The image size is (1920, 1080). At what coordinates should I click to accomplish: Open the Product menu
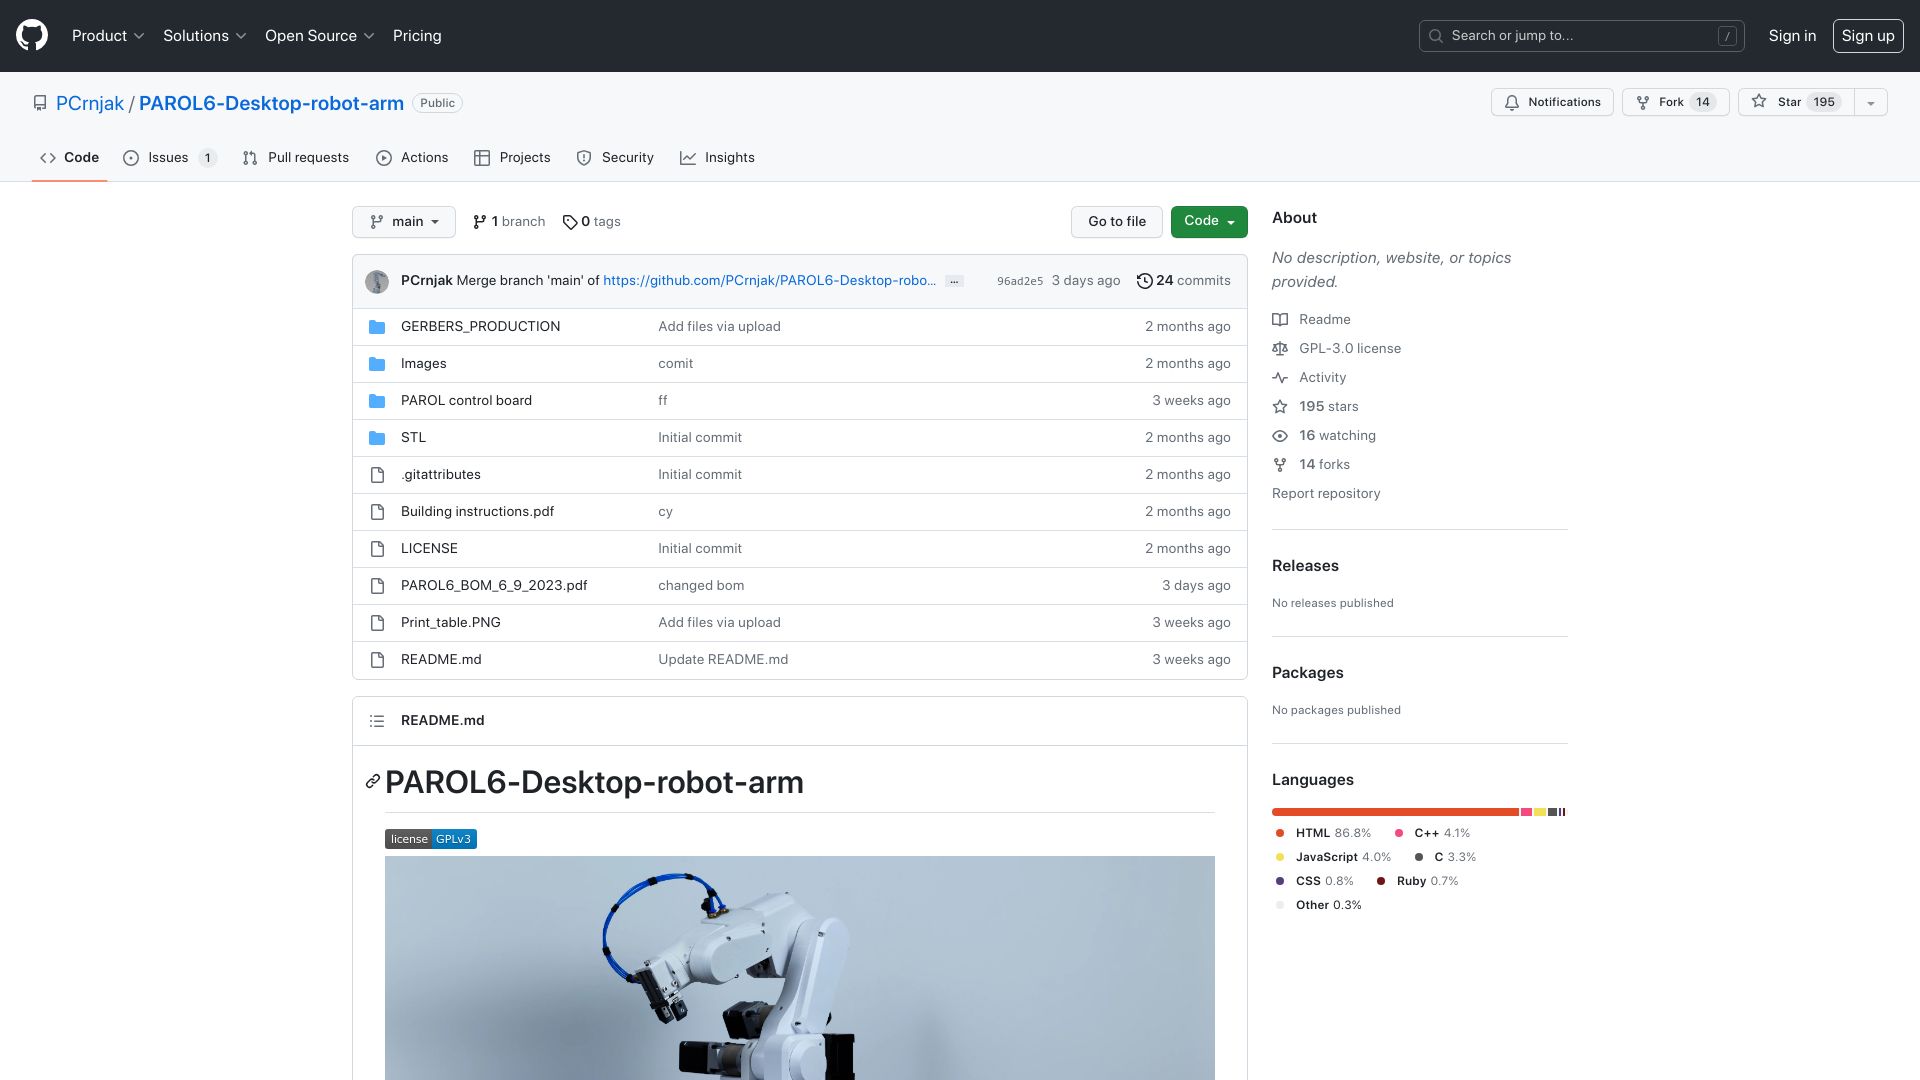108,36
